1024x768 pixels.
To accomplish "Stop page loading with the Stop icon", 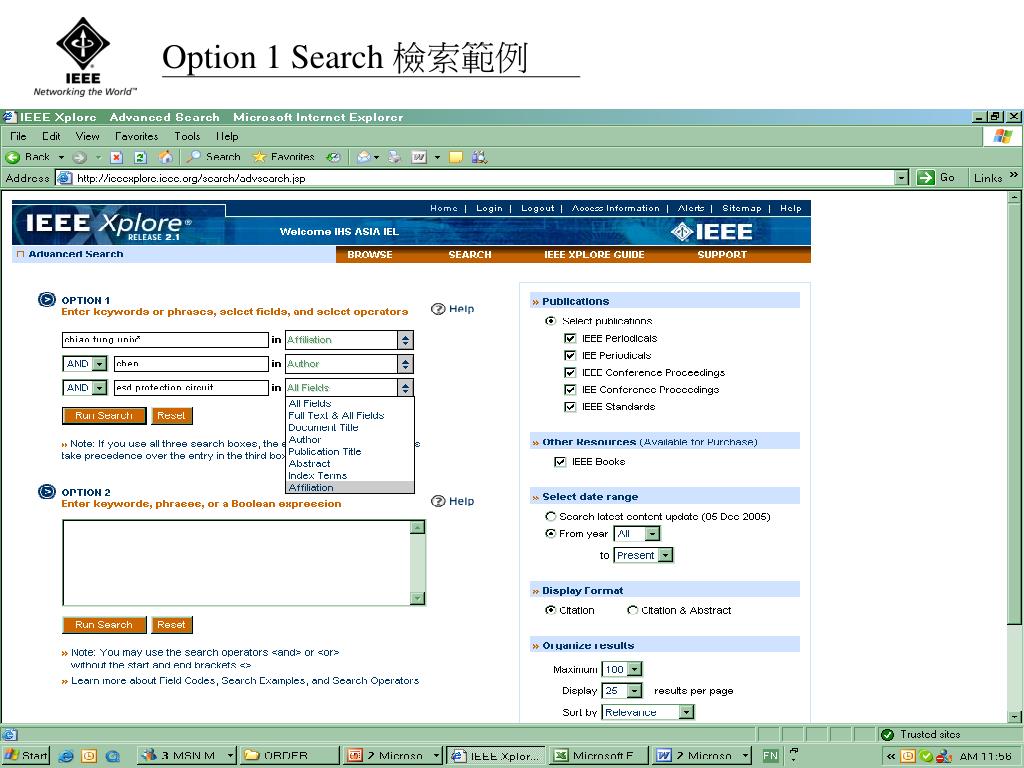I will (x=116, y=157).
